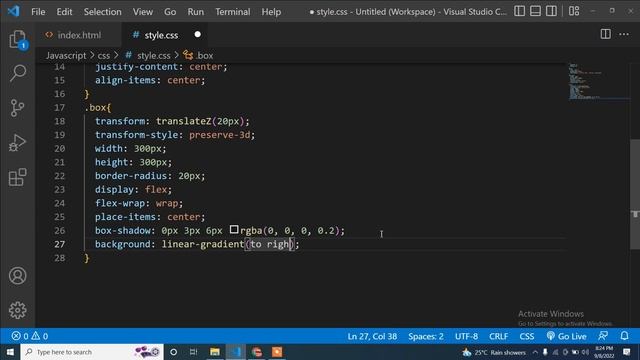Open the Terminal menu
This screenshot has width=640, height=360.
click(233, 12)
